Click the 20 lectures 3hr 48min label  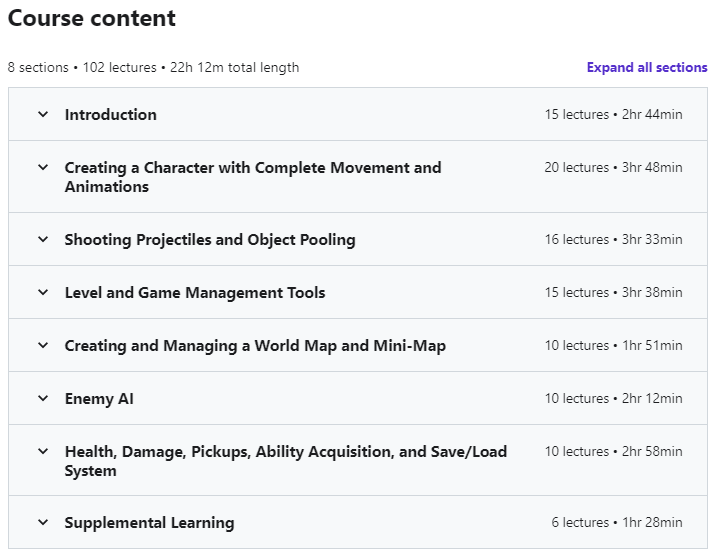click(613, 167)
